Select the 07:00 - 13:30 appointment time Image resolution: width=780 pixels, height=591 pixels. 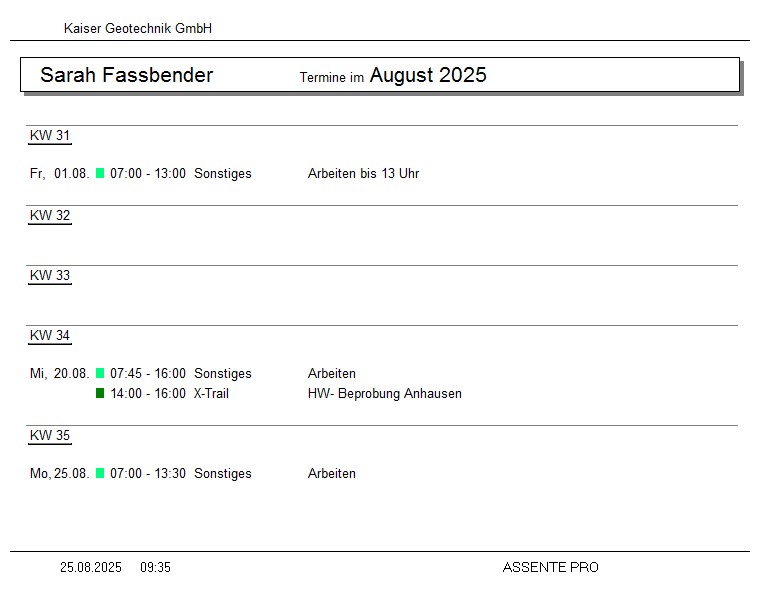point(148,474)
